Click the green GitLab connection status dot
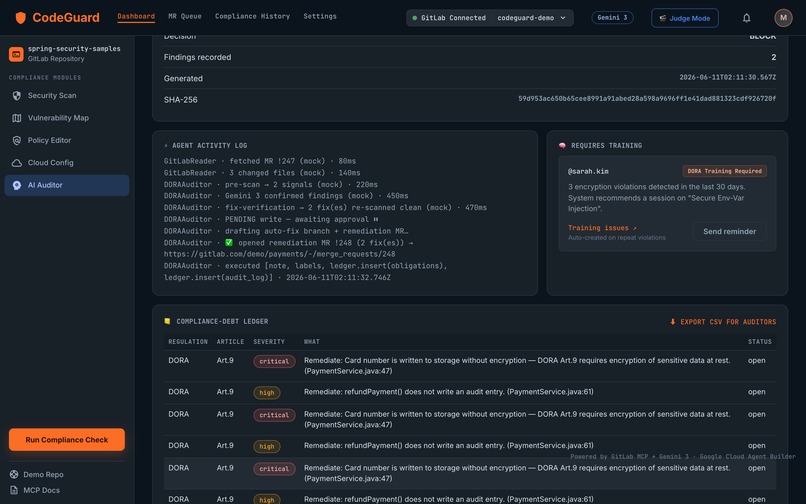This screenshot has height=504, width=806. click(415, 18)
